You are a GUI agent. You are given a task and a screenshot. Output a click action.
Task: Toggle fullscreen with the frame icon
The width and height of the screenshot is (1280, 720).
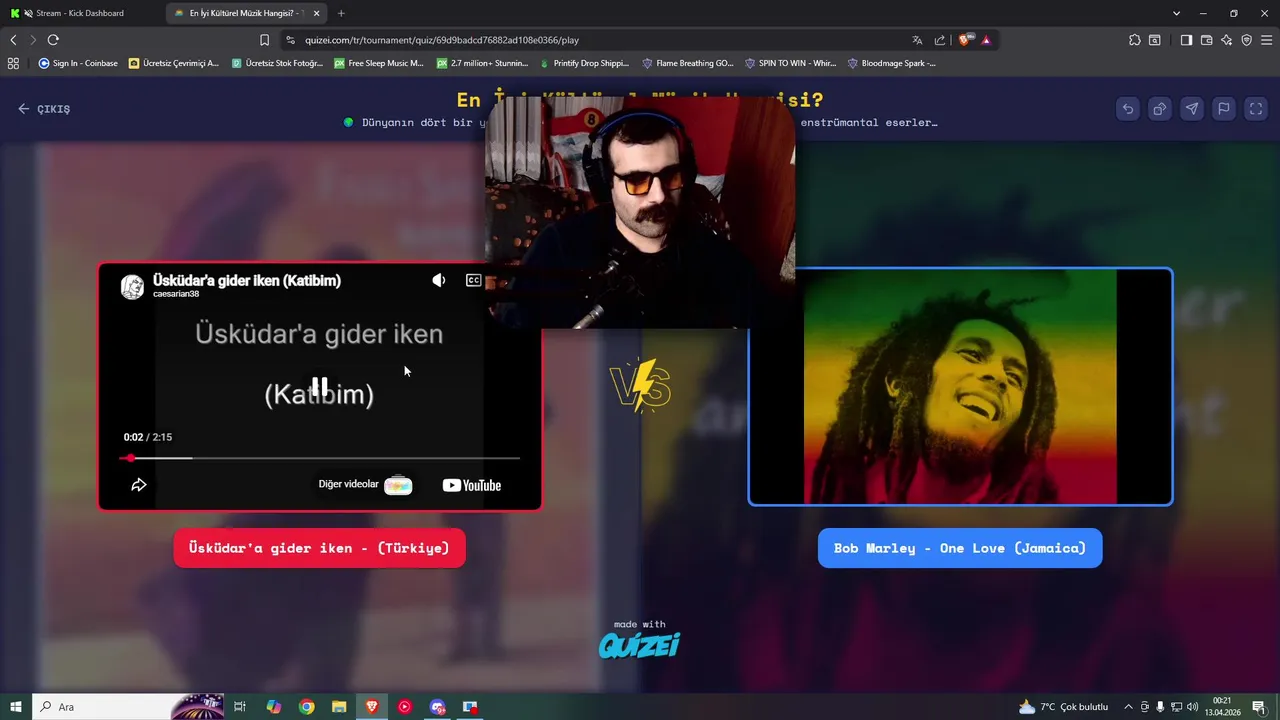pyautogui.click(x=1256, y=109)
